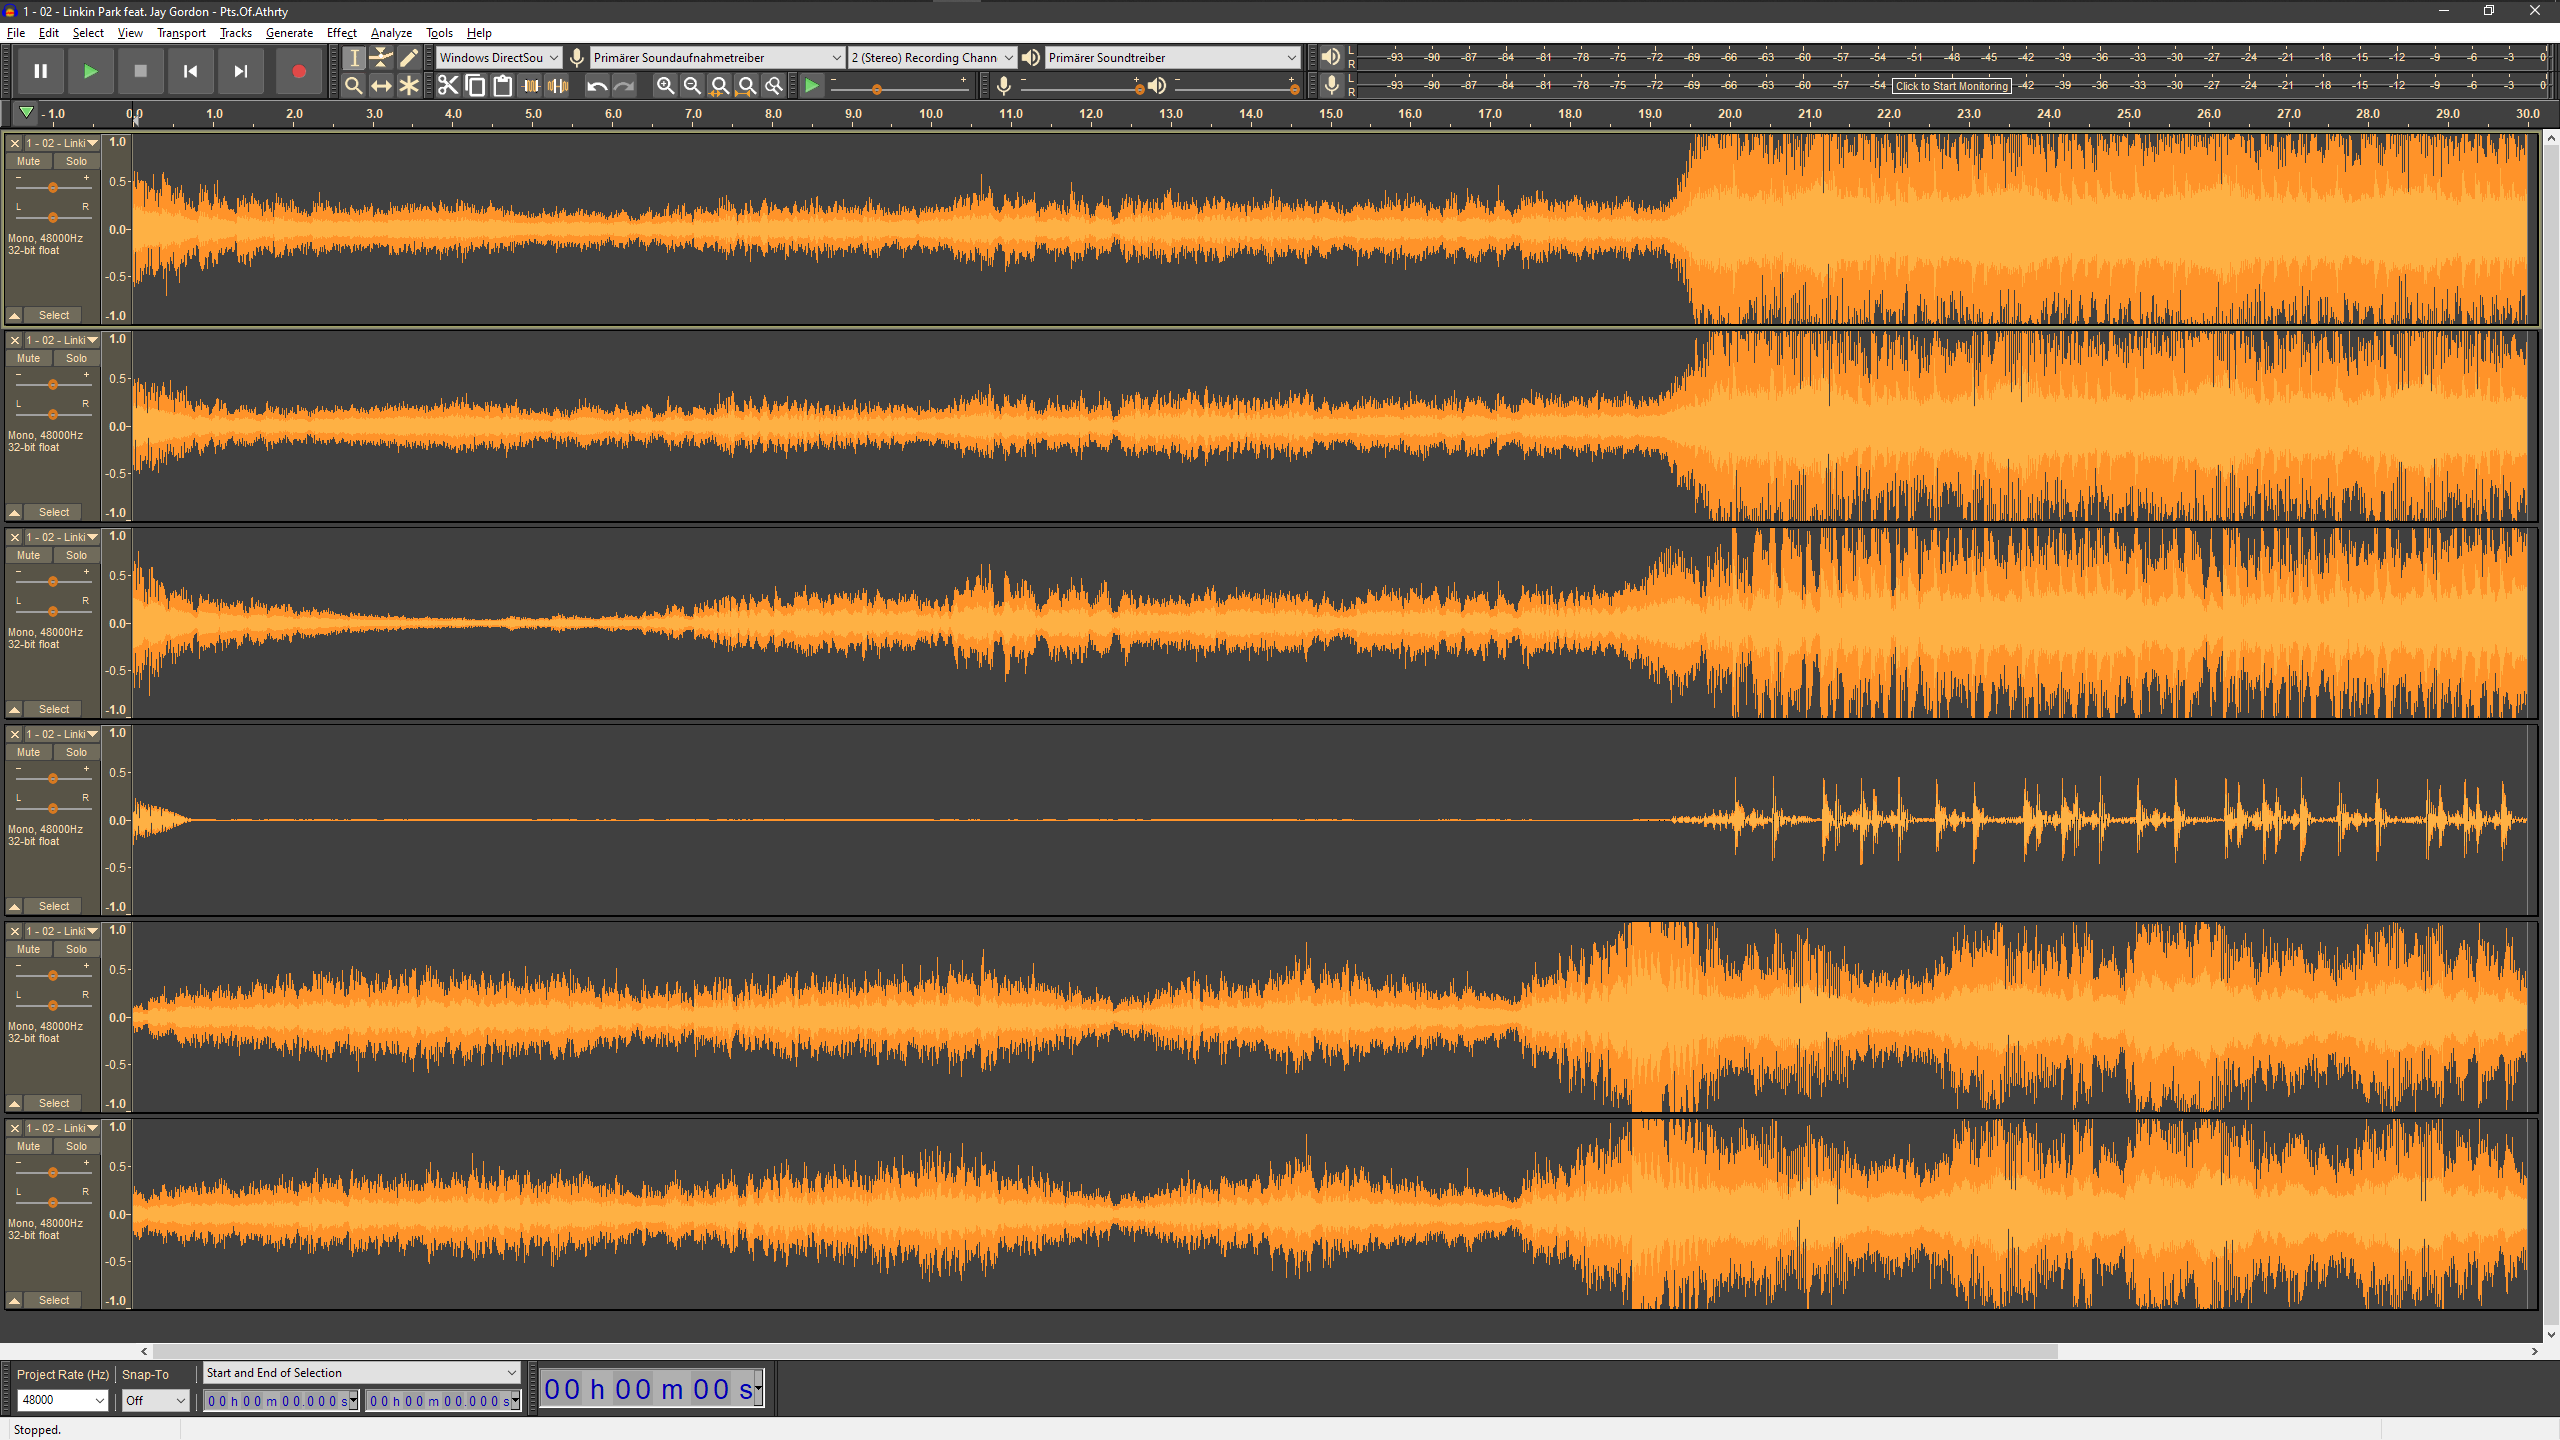
Task: Open the Project Rate 48000 dropdown
Action: [99, 1400]
